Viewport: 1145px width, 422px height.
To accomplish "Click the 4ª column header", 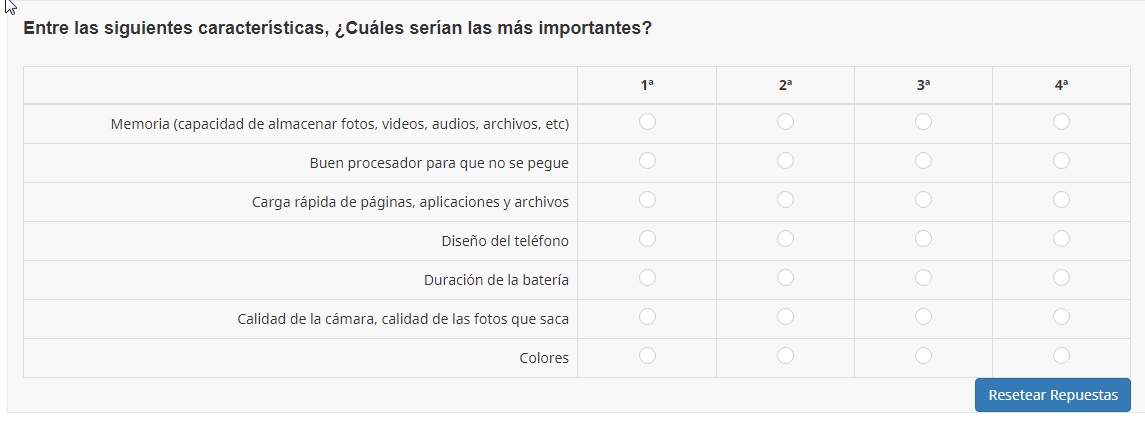I will [x=1061, y=86].
